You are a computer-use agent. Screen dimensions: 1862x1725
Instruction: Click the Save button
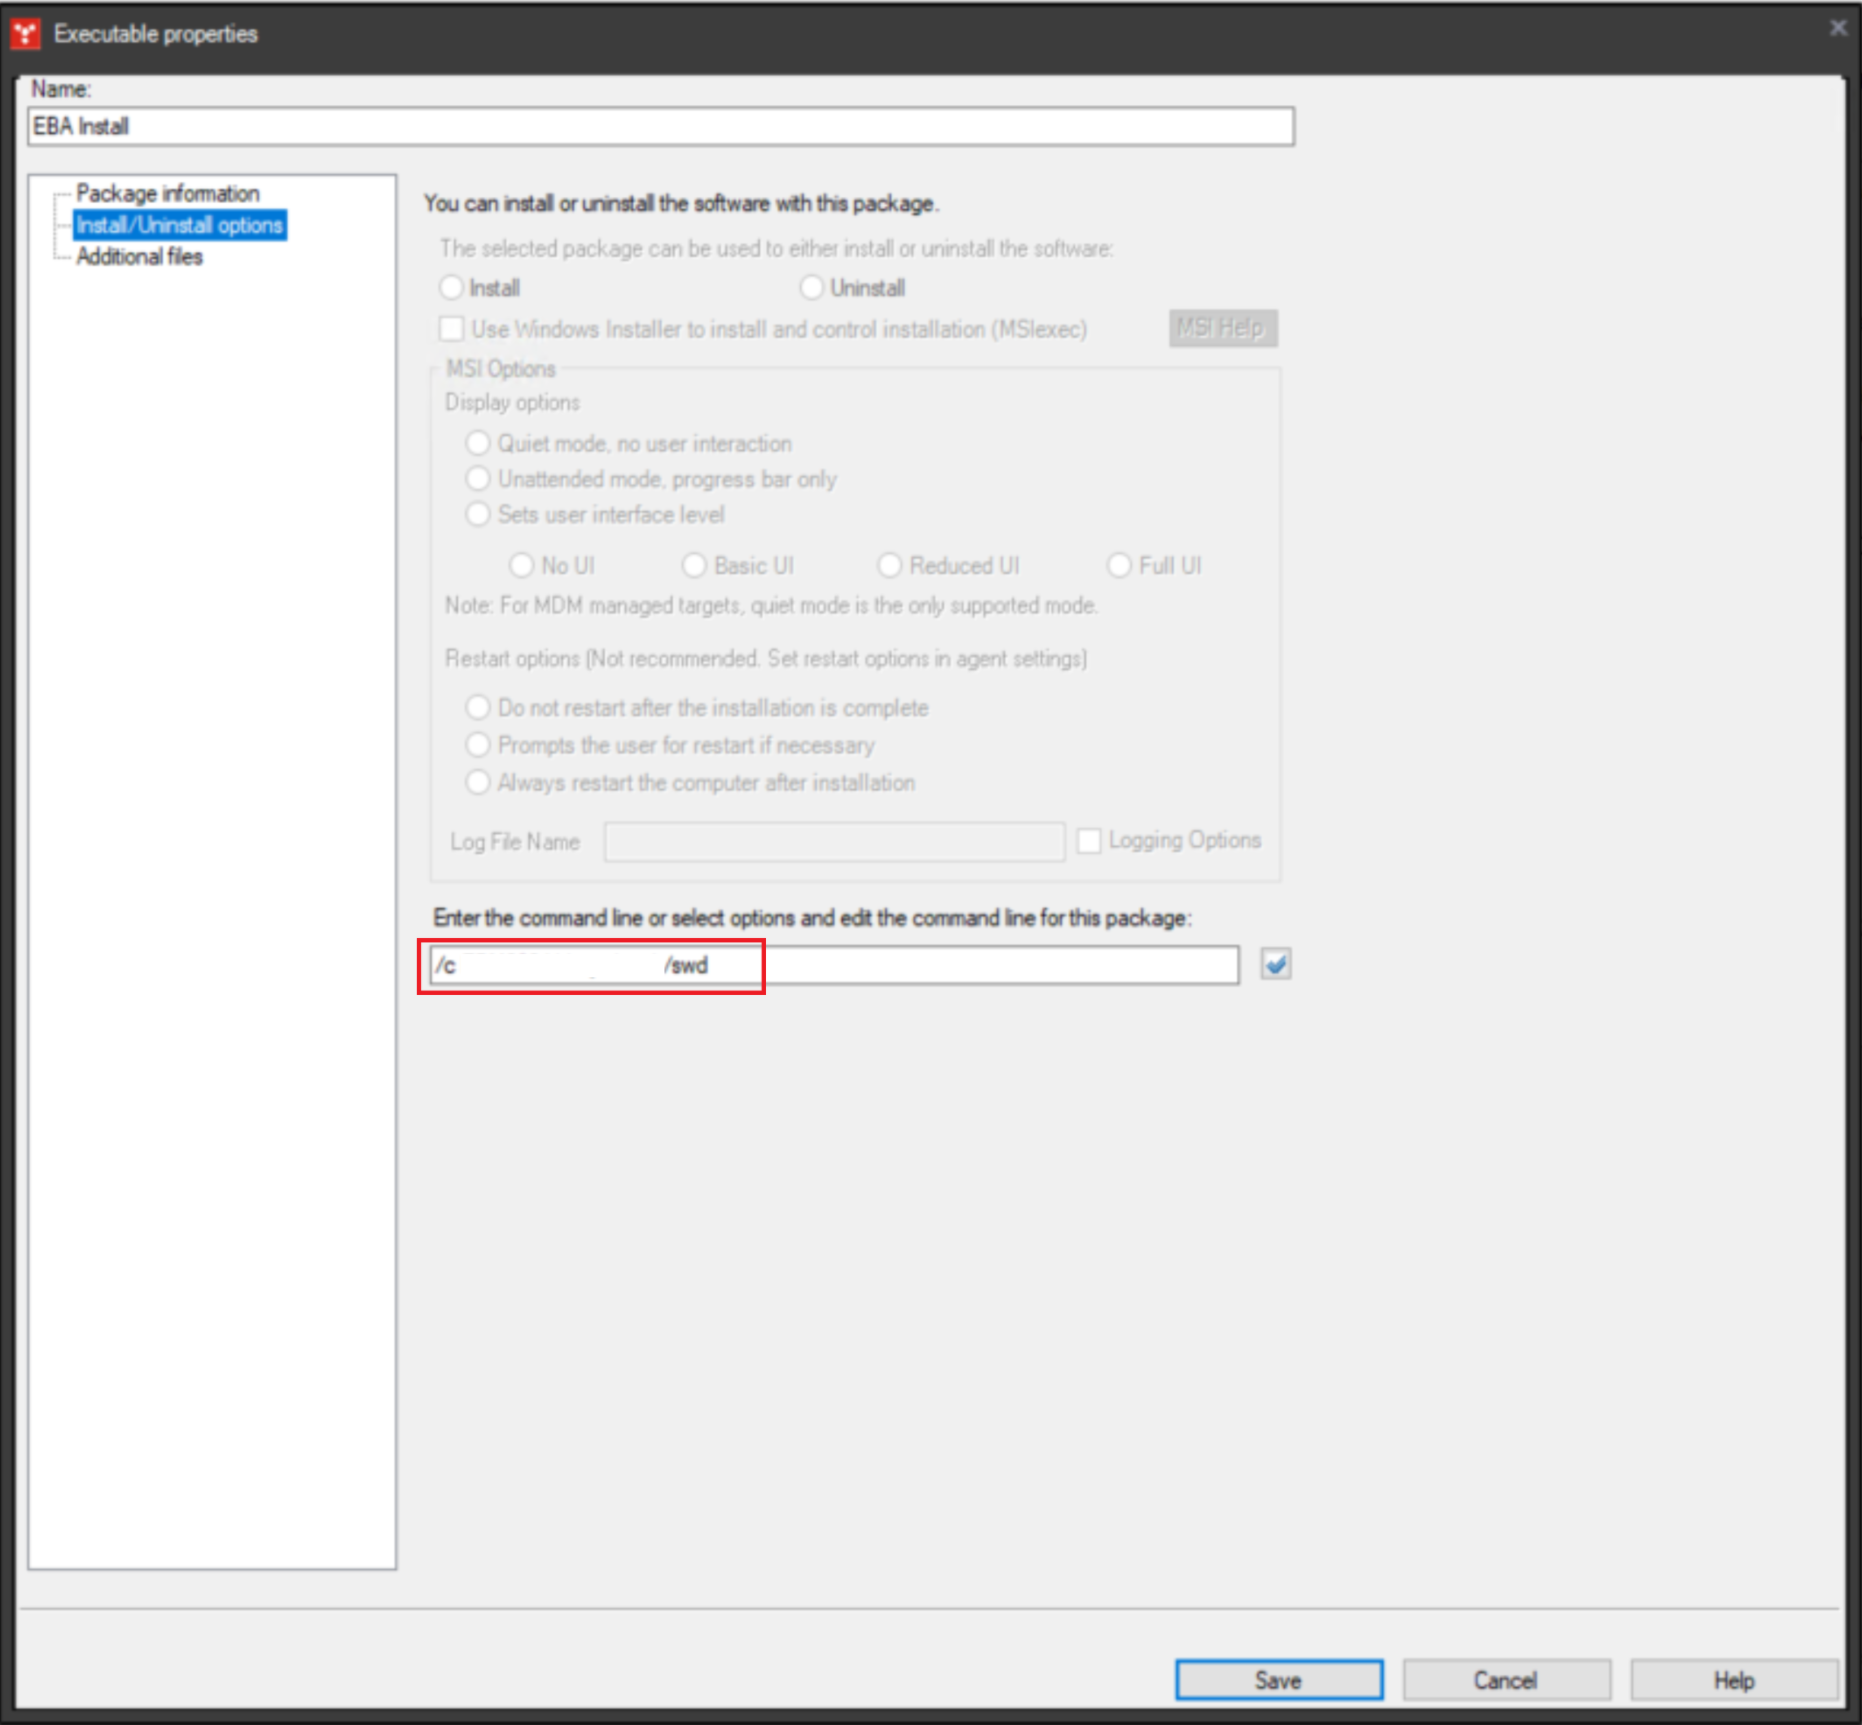pyautogui.click(x=1277, y=1681)
